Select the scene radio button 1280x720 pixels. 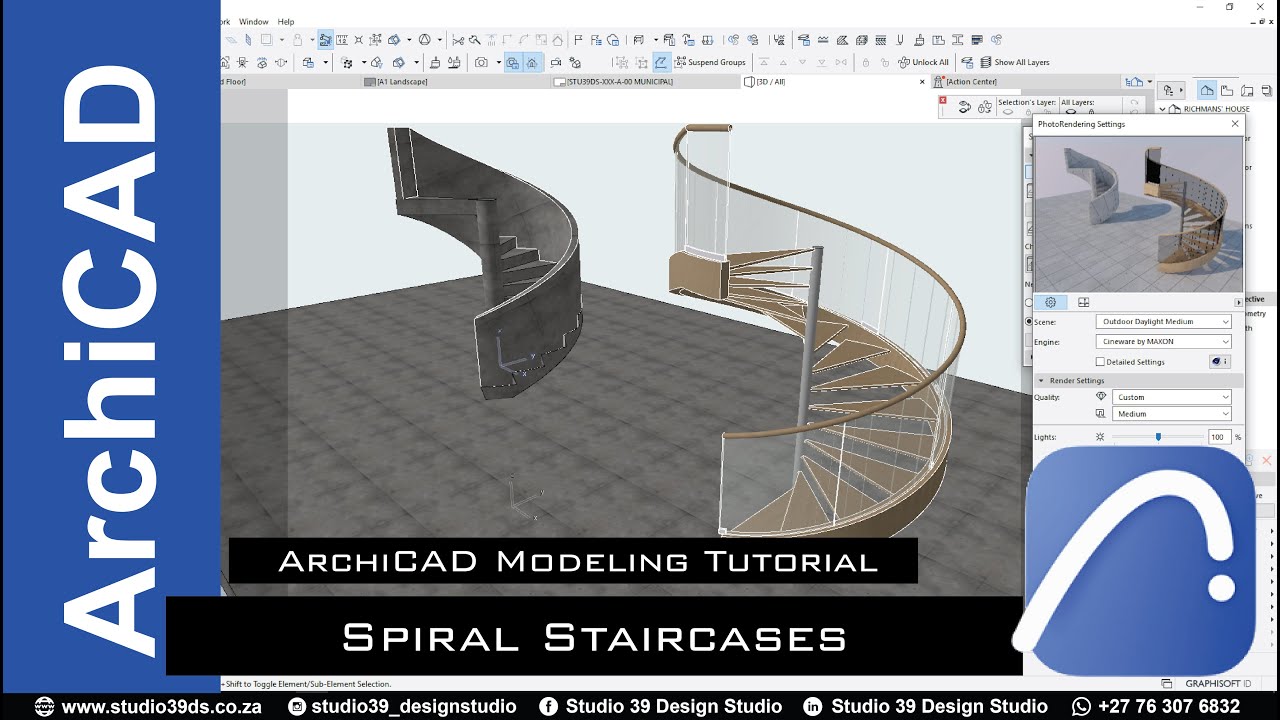pyautogui.click(x=1029, y=322)
